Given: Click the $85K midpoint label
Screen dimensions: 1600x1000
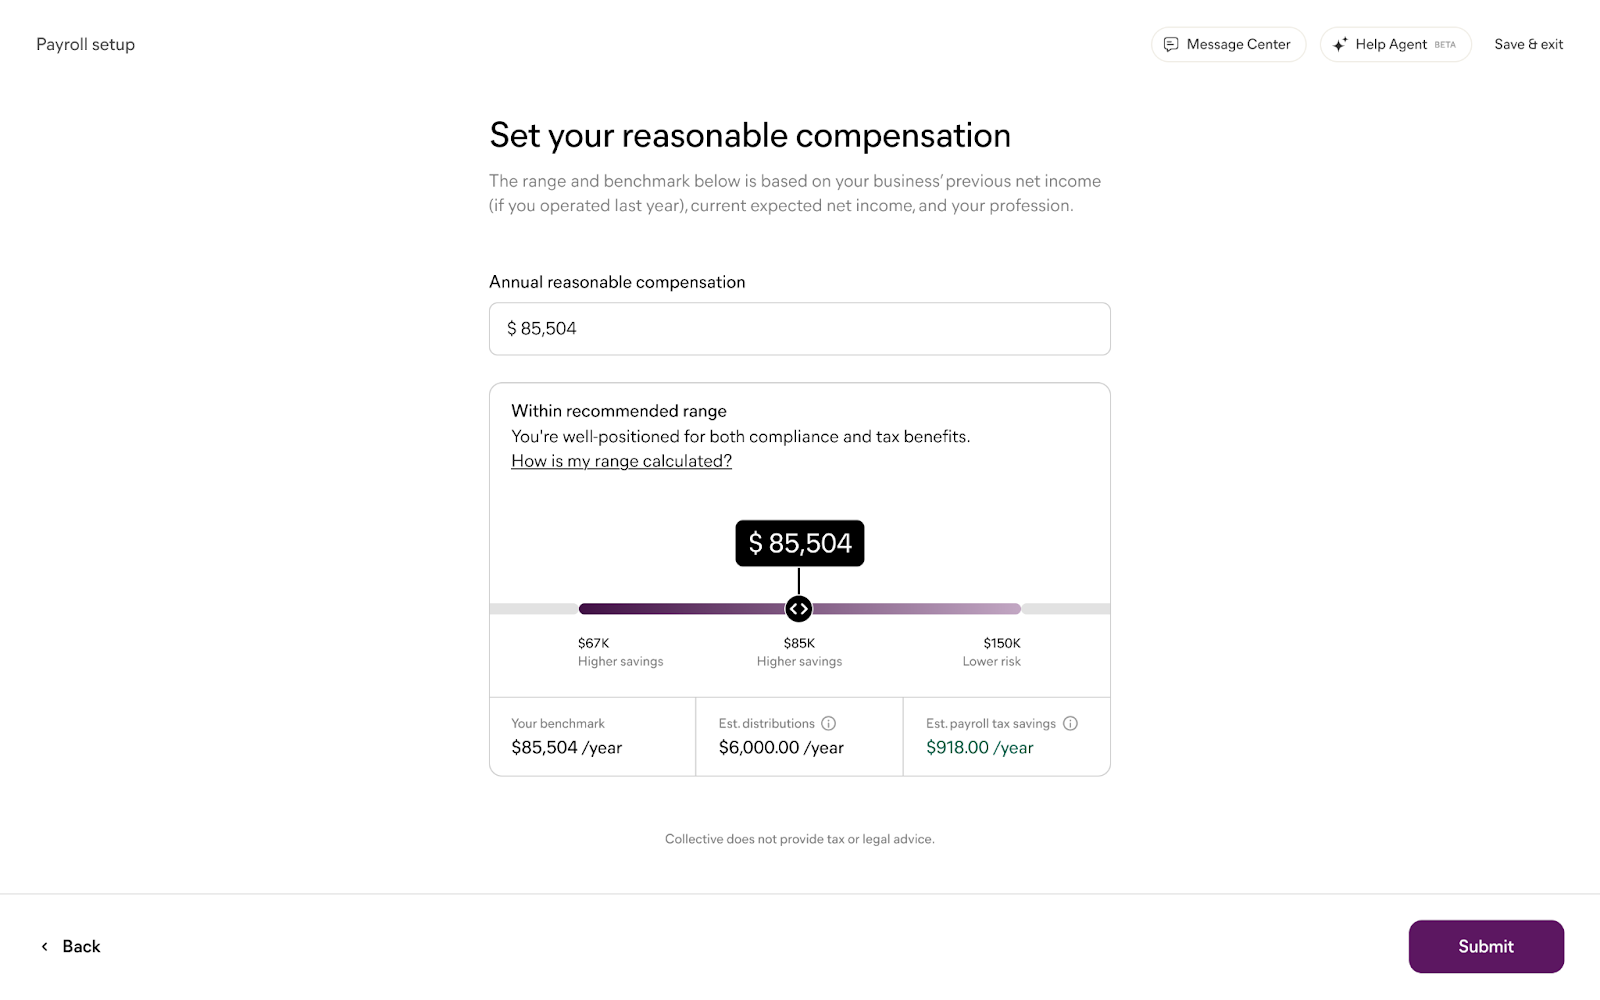Looking at the screenshot, I should click(x=799, y=643).
